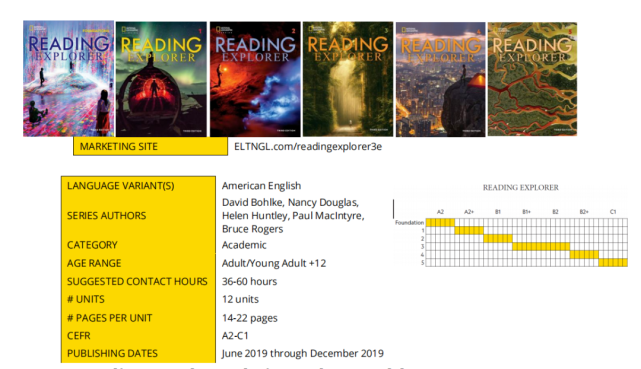
Task: Click the SERIES AUTHORS label
Action: click(106, 216)
